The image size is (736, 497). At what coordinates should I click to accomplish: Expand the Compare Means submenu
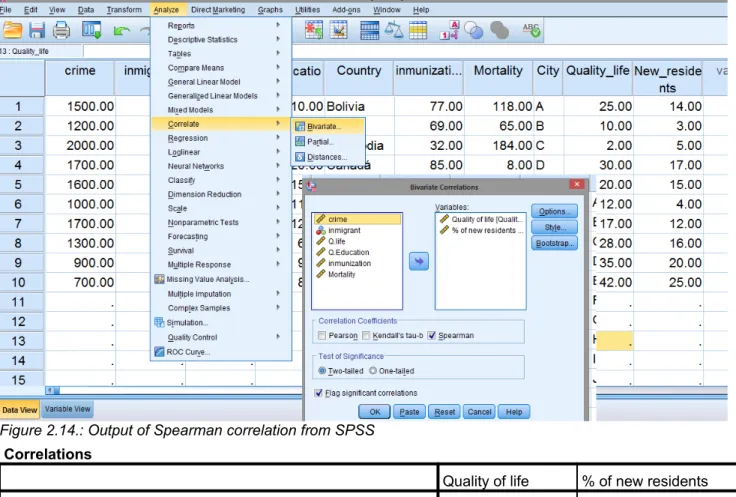click(221, 68)
